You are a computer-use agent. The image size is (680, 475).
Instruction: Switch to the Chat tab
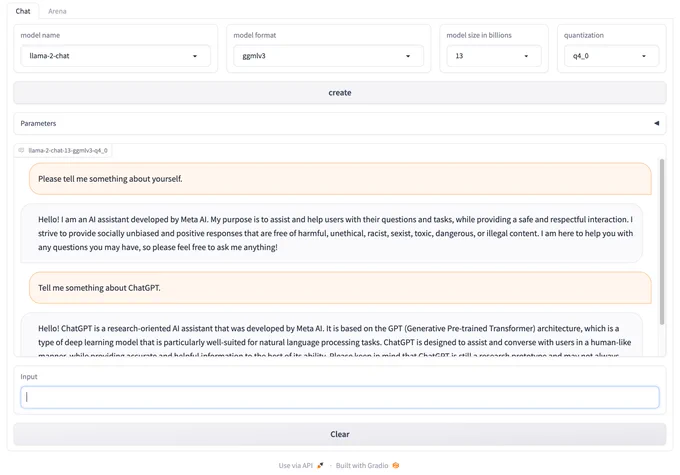23,11
